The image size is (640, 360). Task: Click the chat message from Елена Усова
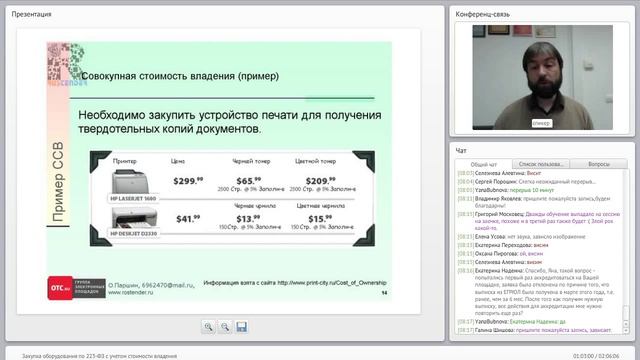(522, 237)
